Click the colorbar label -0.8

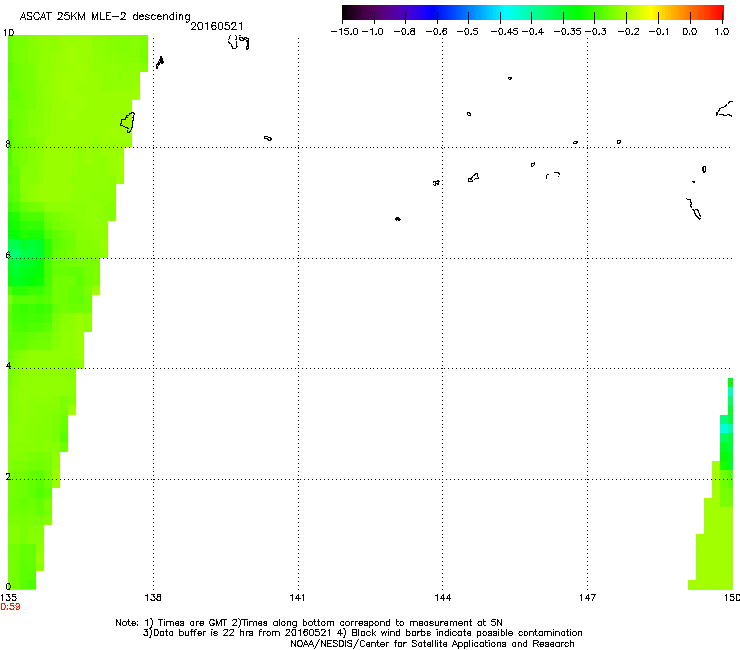404,32
